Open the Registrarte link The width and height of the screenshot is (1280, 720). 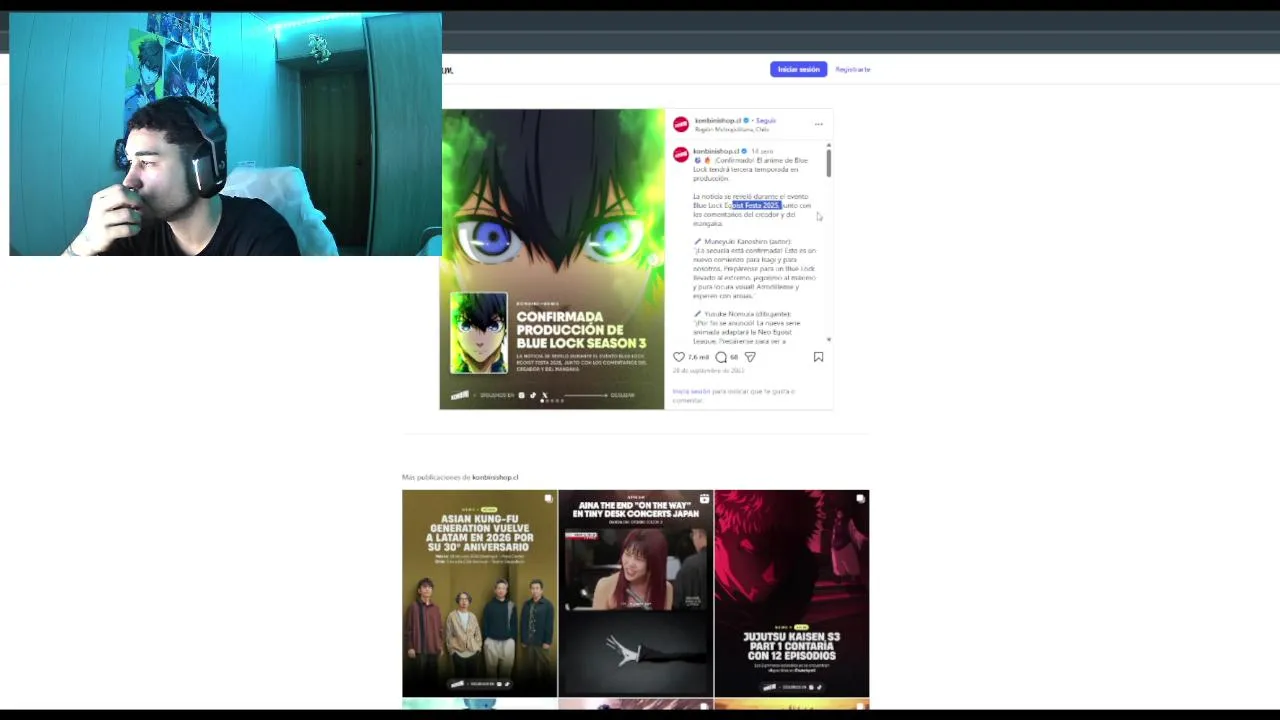pyautogui.click(x=853, y=69)
